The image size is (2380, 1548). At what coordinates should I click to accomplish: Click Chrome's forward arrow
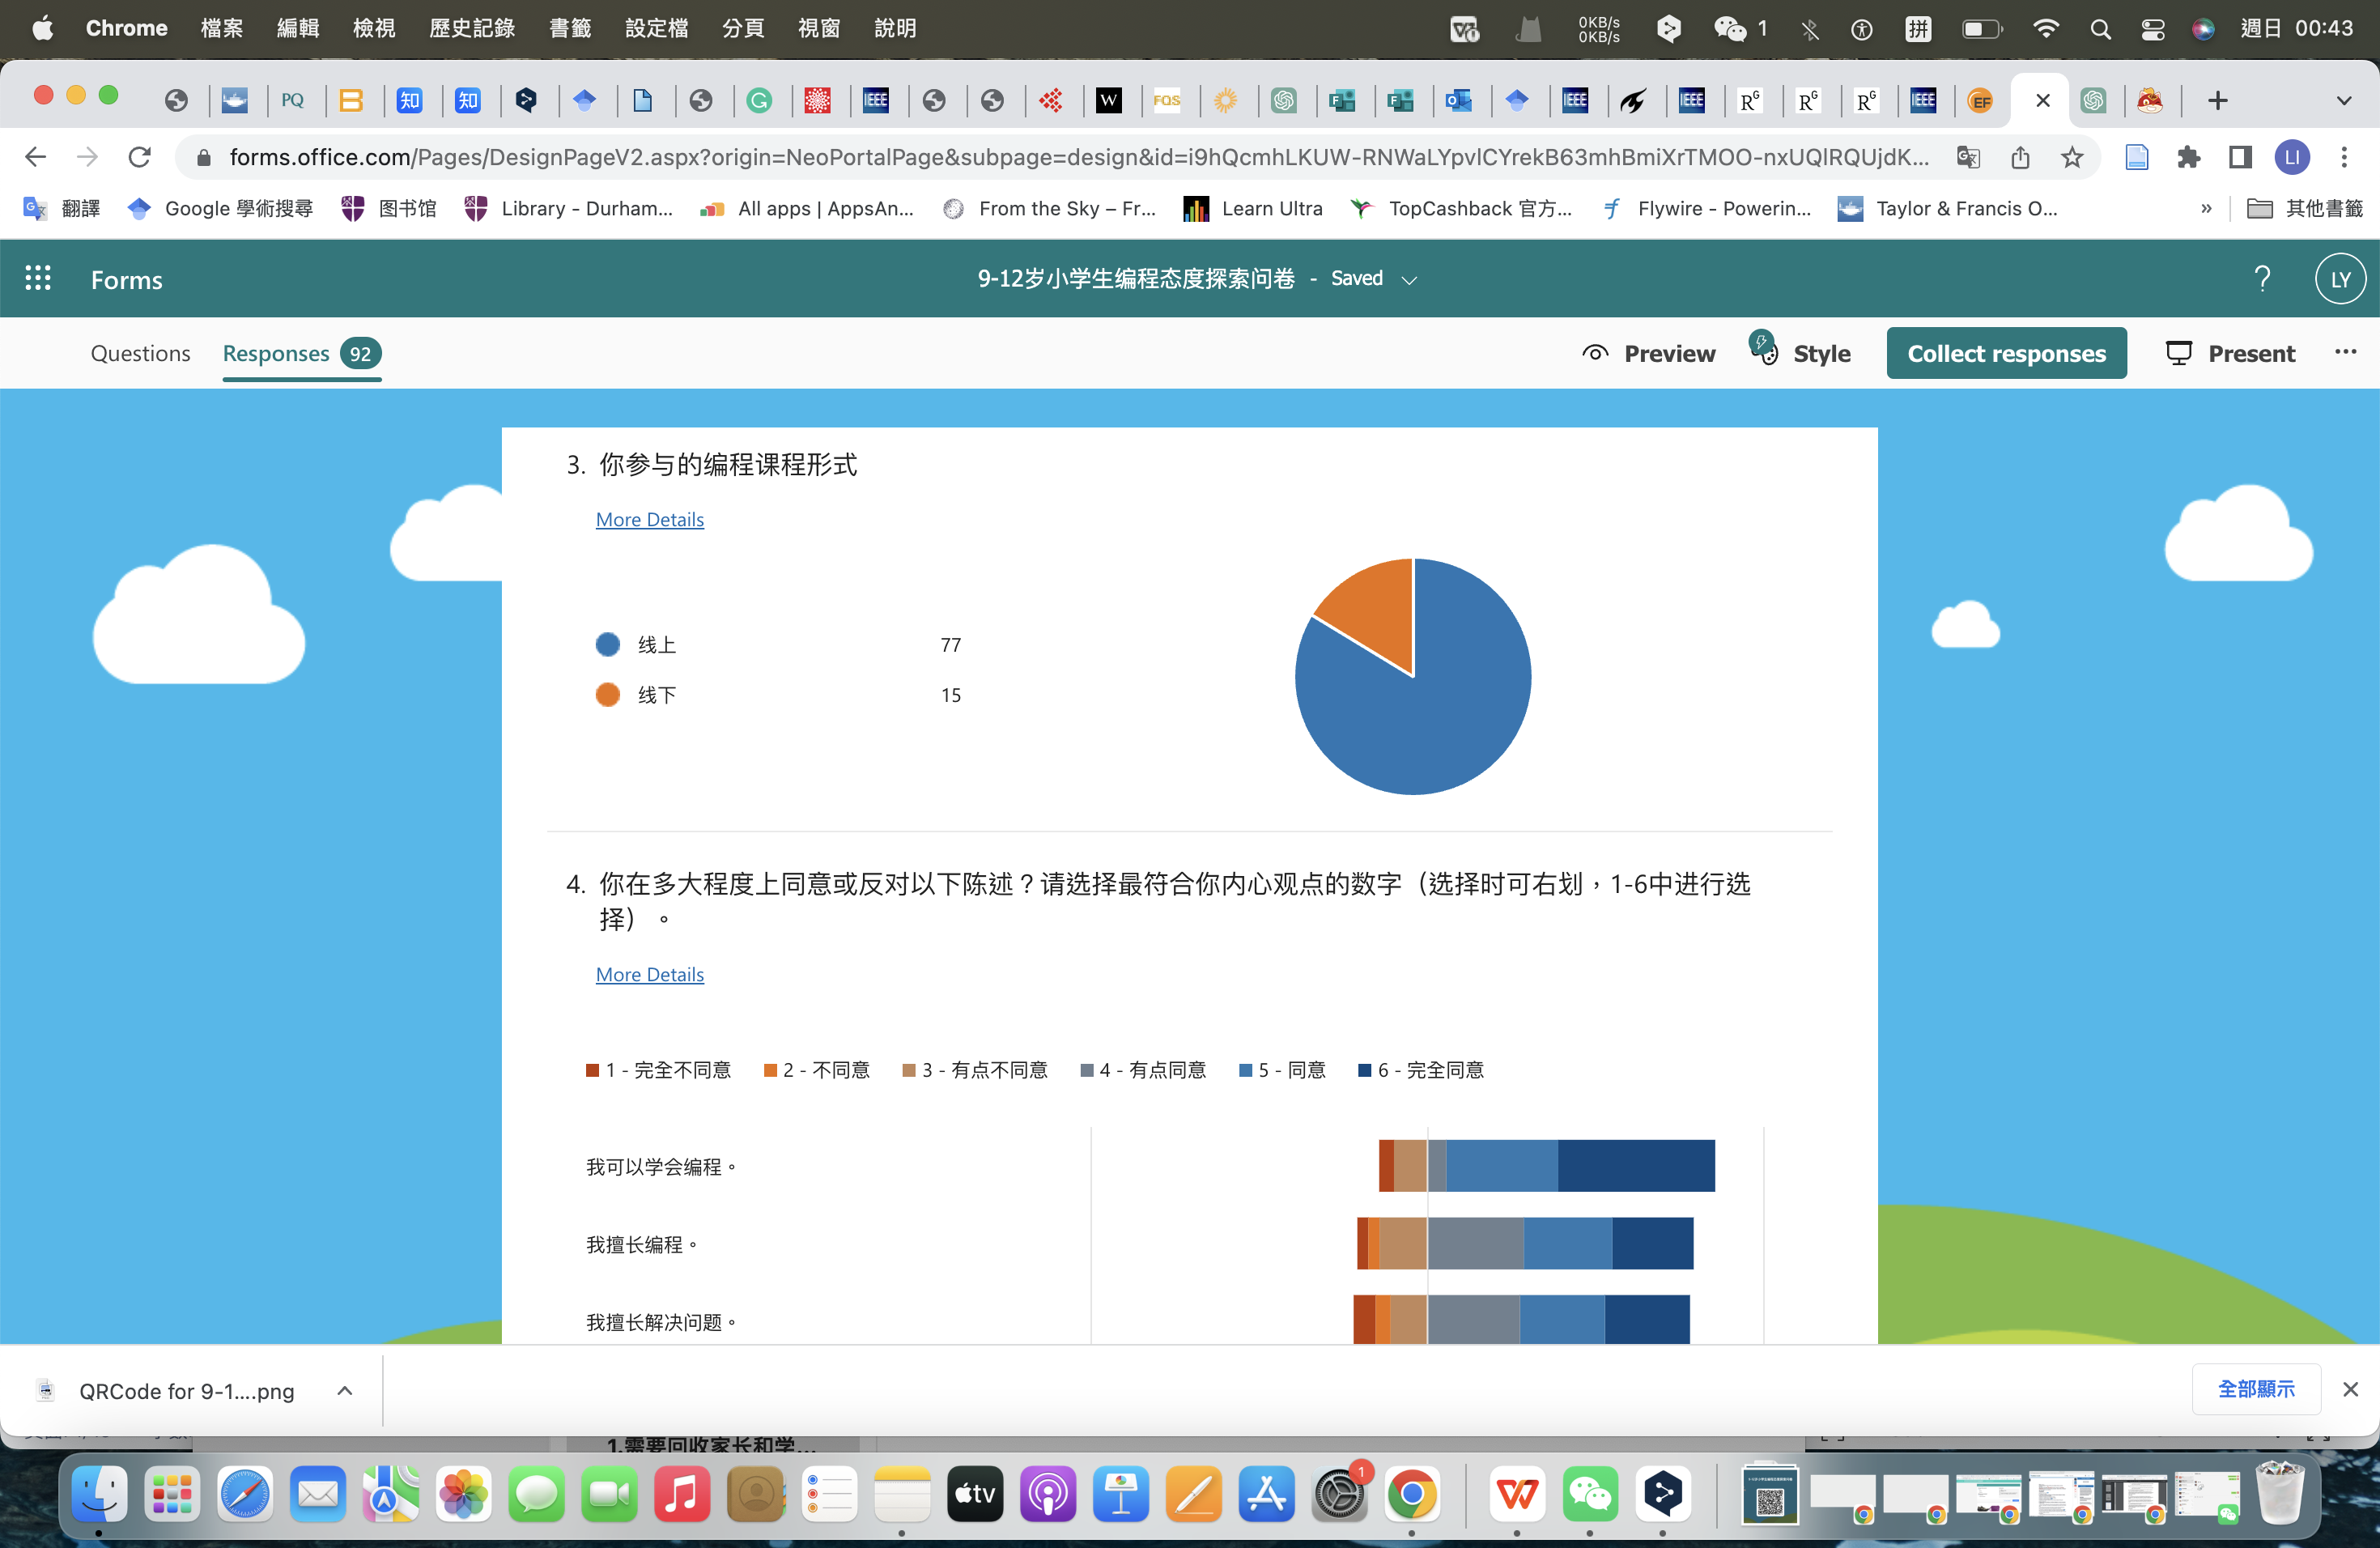[x=87, y=157]
